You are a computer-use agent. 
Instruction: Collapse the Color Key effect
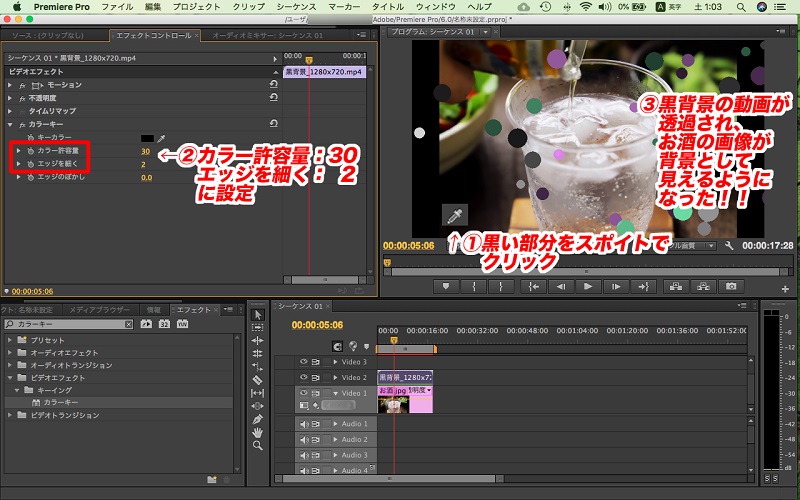coord(10,124)
